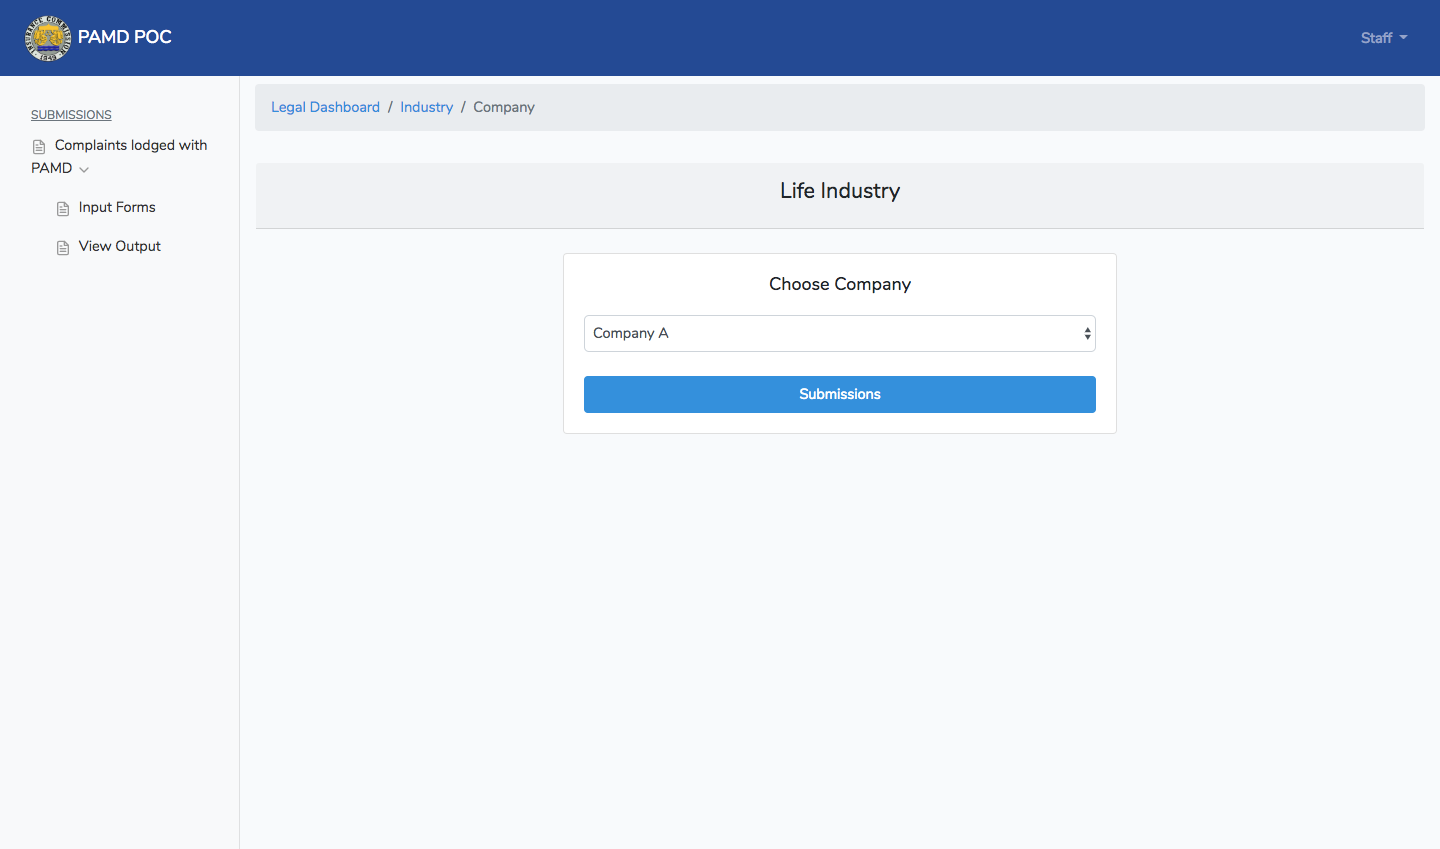Image resolution: width=1440 pixels, height=849 pixels.
Task: Open View Output in sidebar
Action: pyautogui.click(x=120, y=246)
